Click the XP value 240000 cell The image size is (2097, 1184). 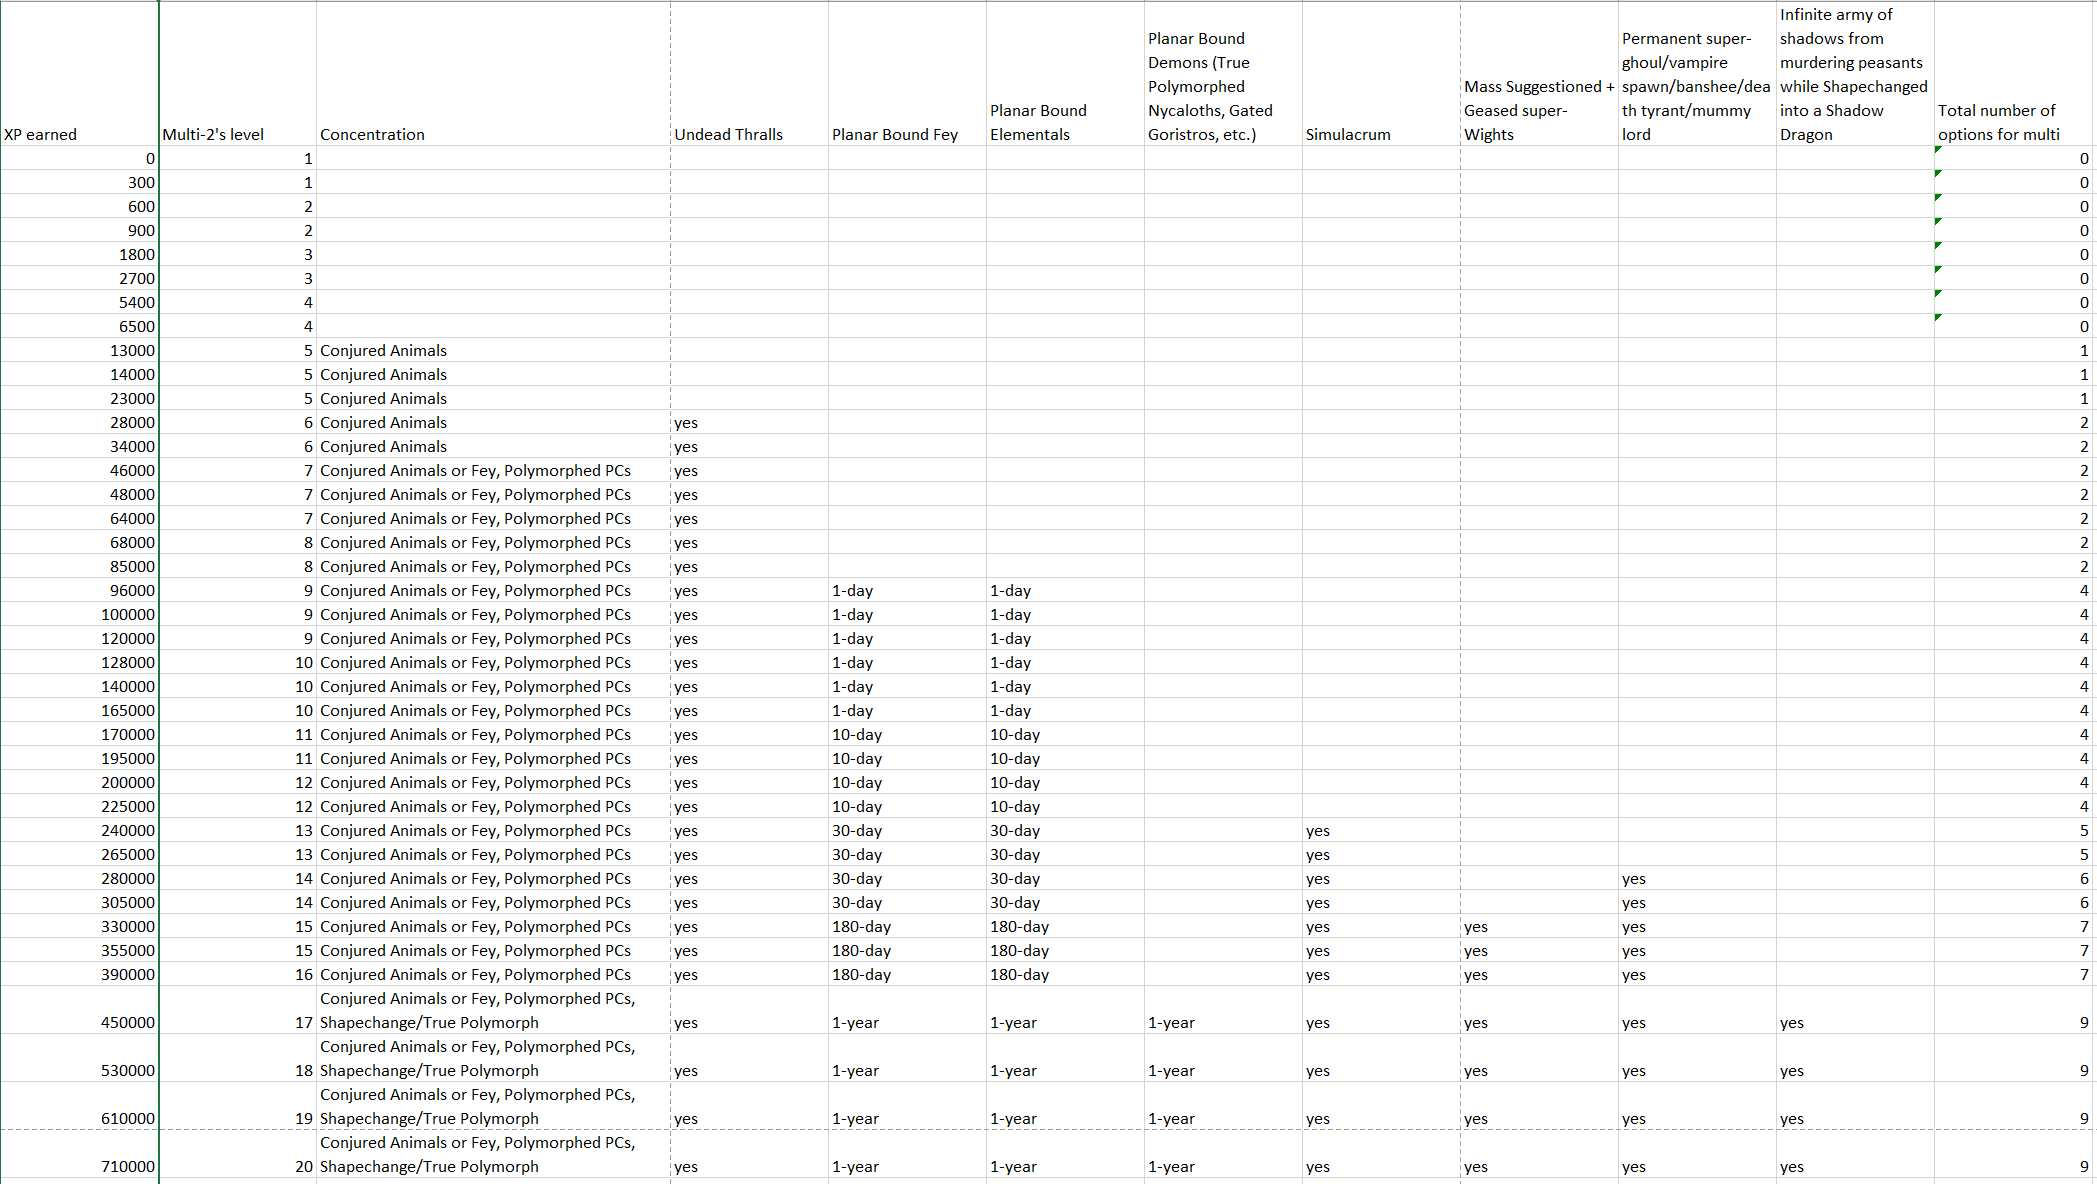pos(79,830)
